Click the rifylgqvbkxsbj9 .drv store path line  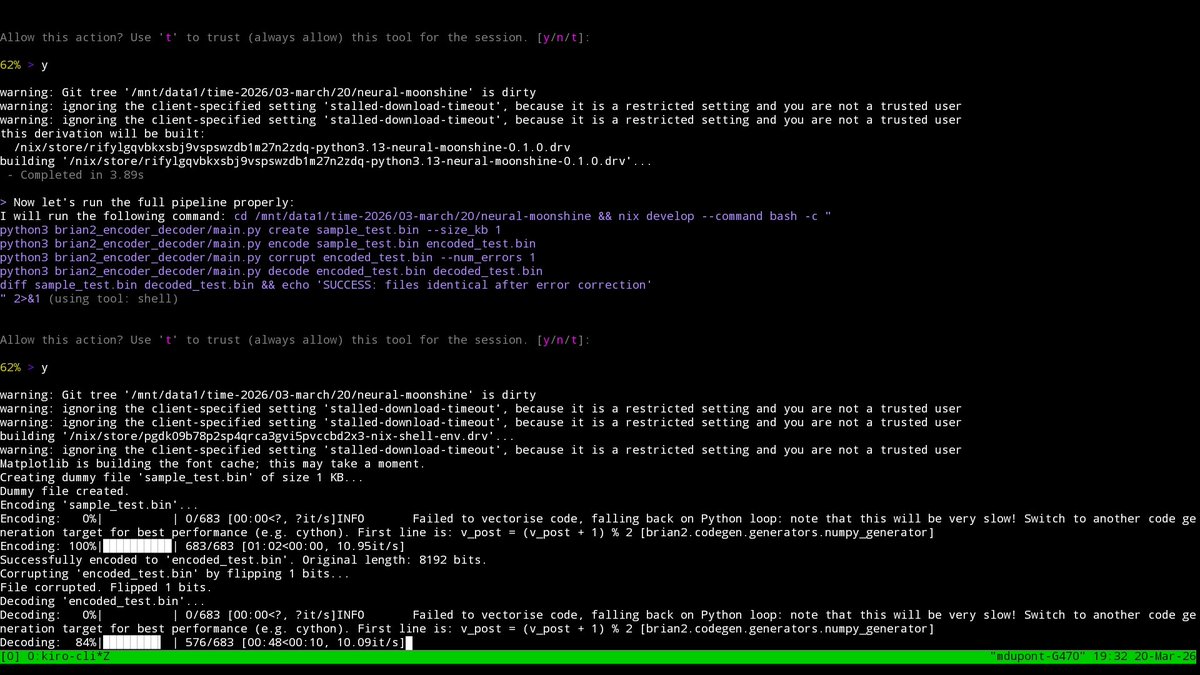tap(292, 147)
